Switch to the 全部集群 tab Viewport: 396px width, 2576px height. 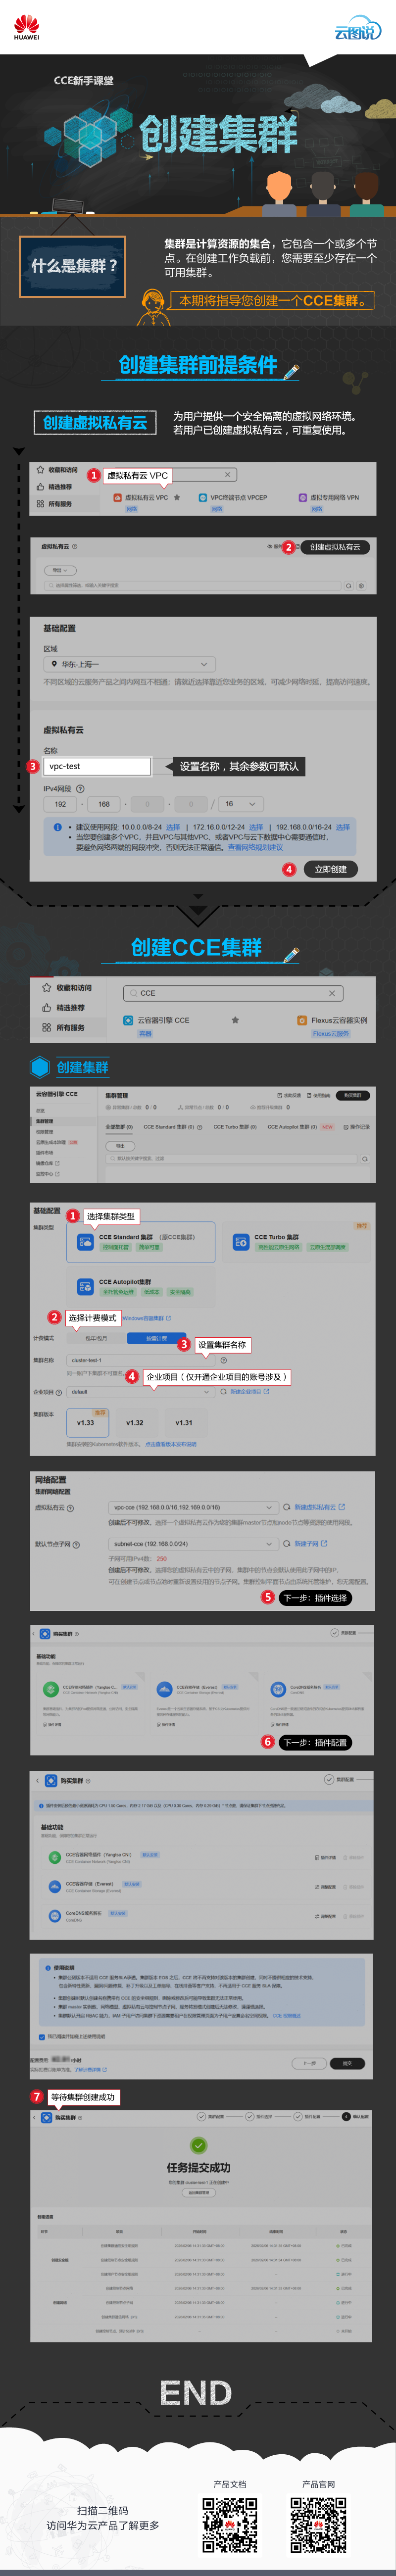point(119,1127)
